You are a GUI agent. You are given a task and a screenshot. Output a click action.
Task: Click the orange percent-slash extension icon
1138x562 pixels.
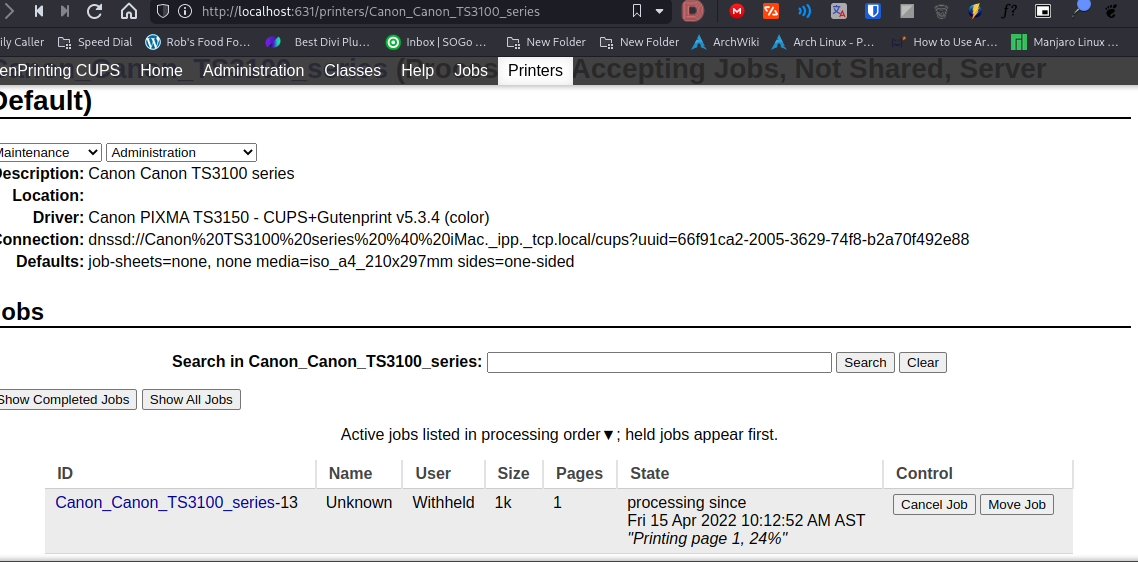[x=771, y=11]
